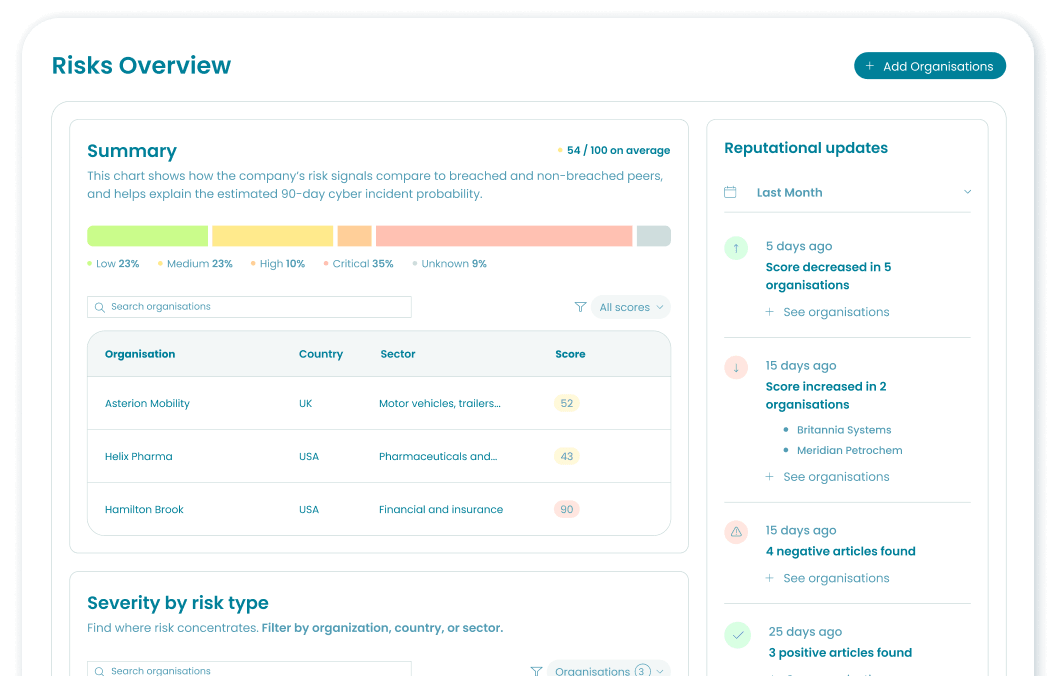Click UK country cell for Asterion Mobility
1058x676 pixels.
click(x=306, y=403)
